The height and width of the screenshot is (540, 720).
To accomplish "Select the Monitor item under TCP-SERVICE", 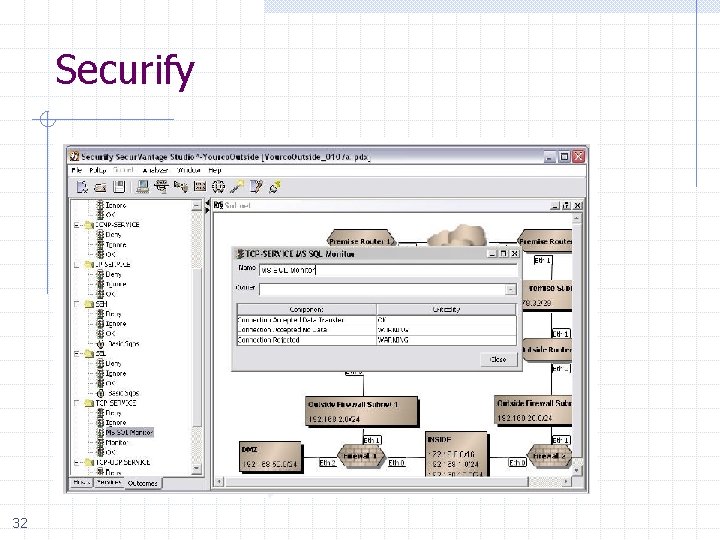I will (x=117, y=443).
